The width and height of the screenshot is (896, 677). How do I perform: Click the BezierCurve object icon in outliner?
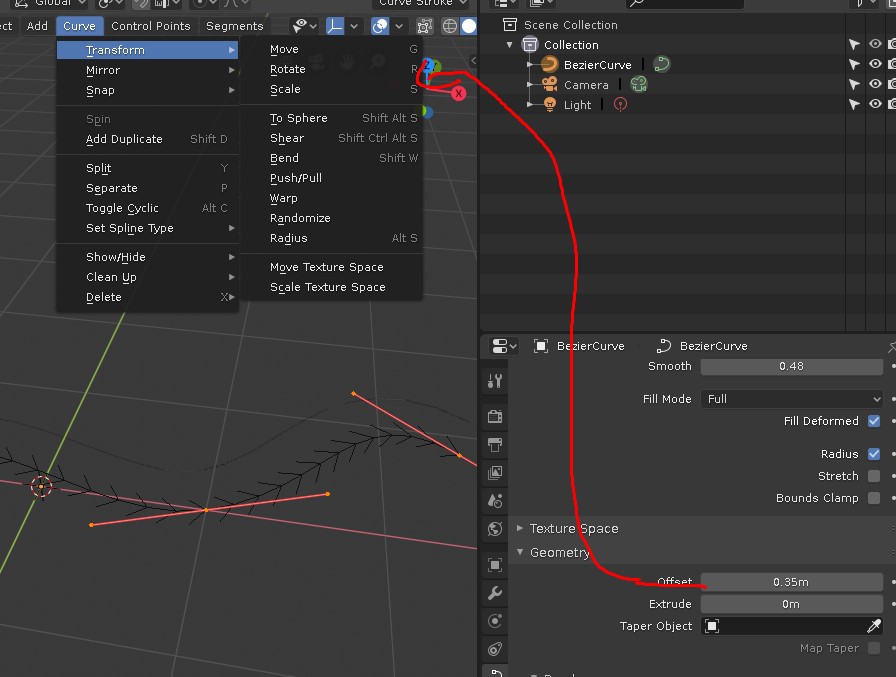(x=549, y=65)
